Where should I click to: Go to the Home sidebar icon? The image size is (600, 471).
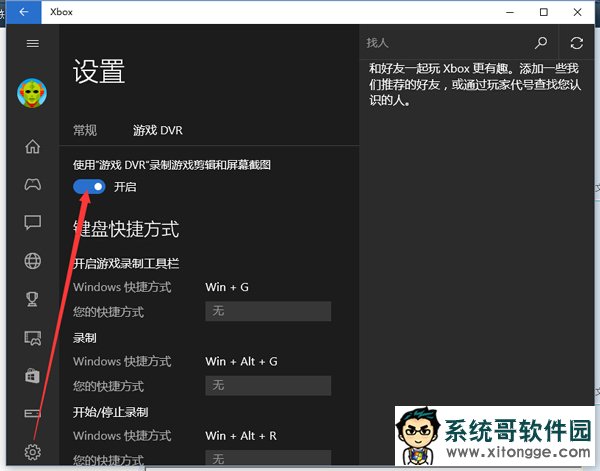(33, 146)
